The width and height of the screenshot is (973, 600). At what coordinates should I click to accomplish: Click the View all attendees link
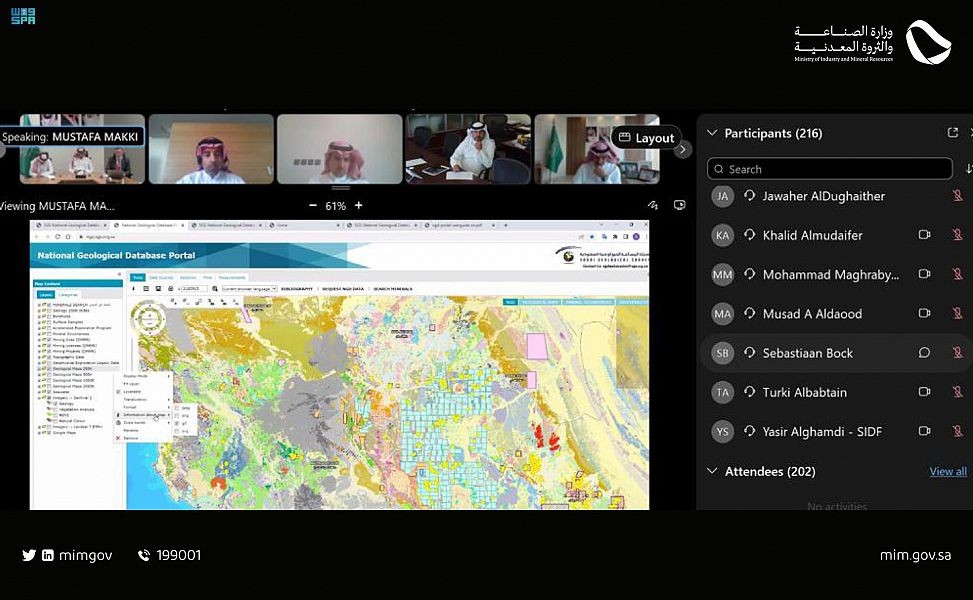(x=947, y=471)
